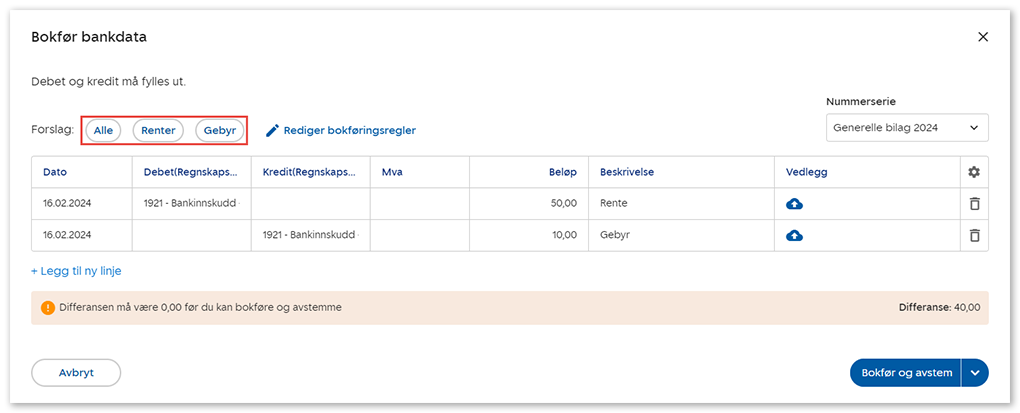1020x413 pixels.
Task: Select the Alle suggestion chip
Action: click(104, 131)
